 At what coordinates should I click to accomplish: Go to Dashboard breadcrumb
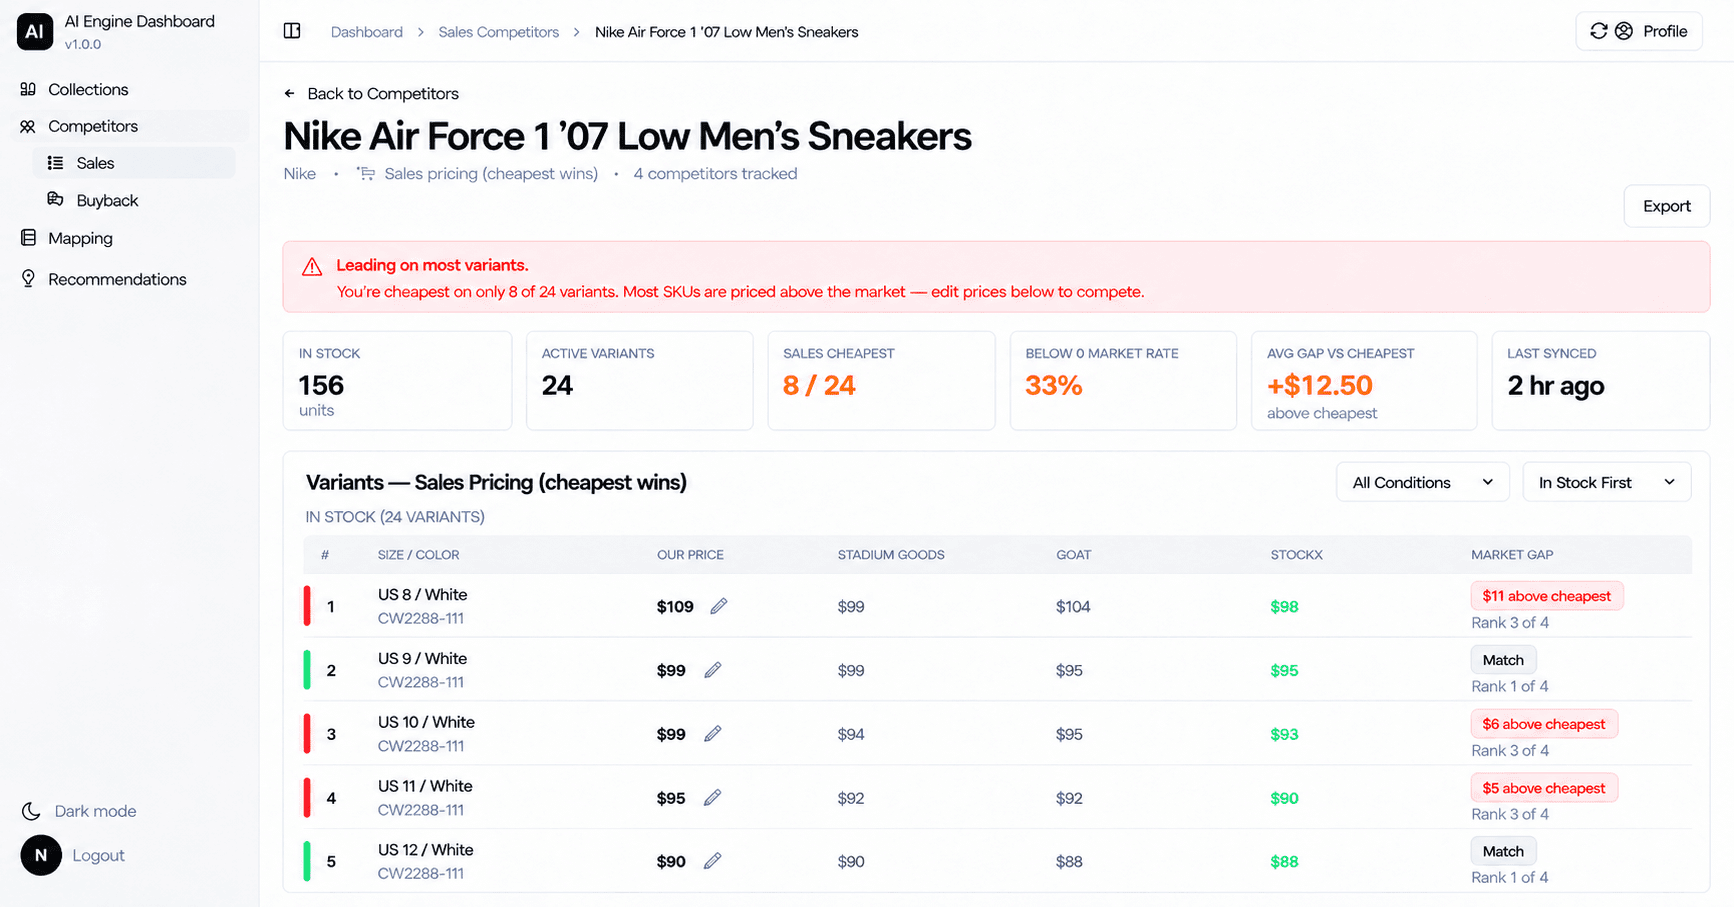367,32
